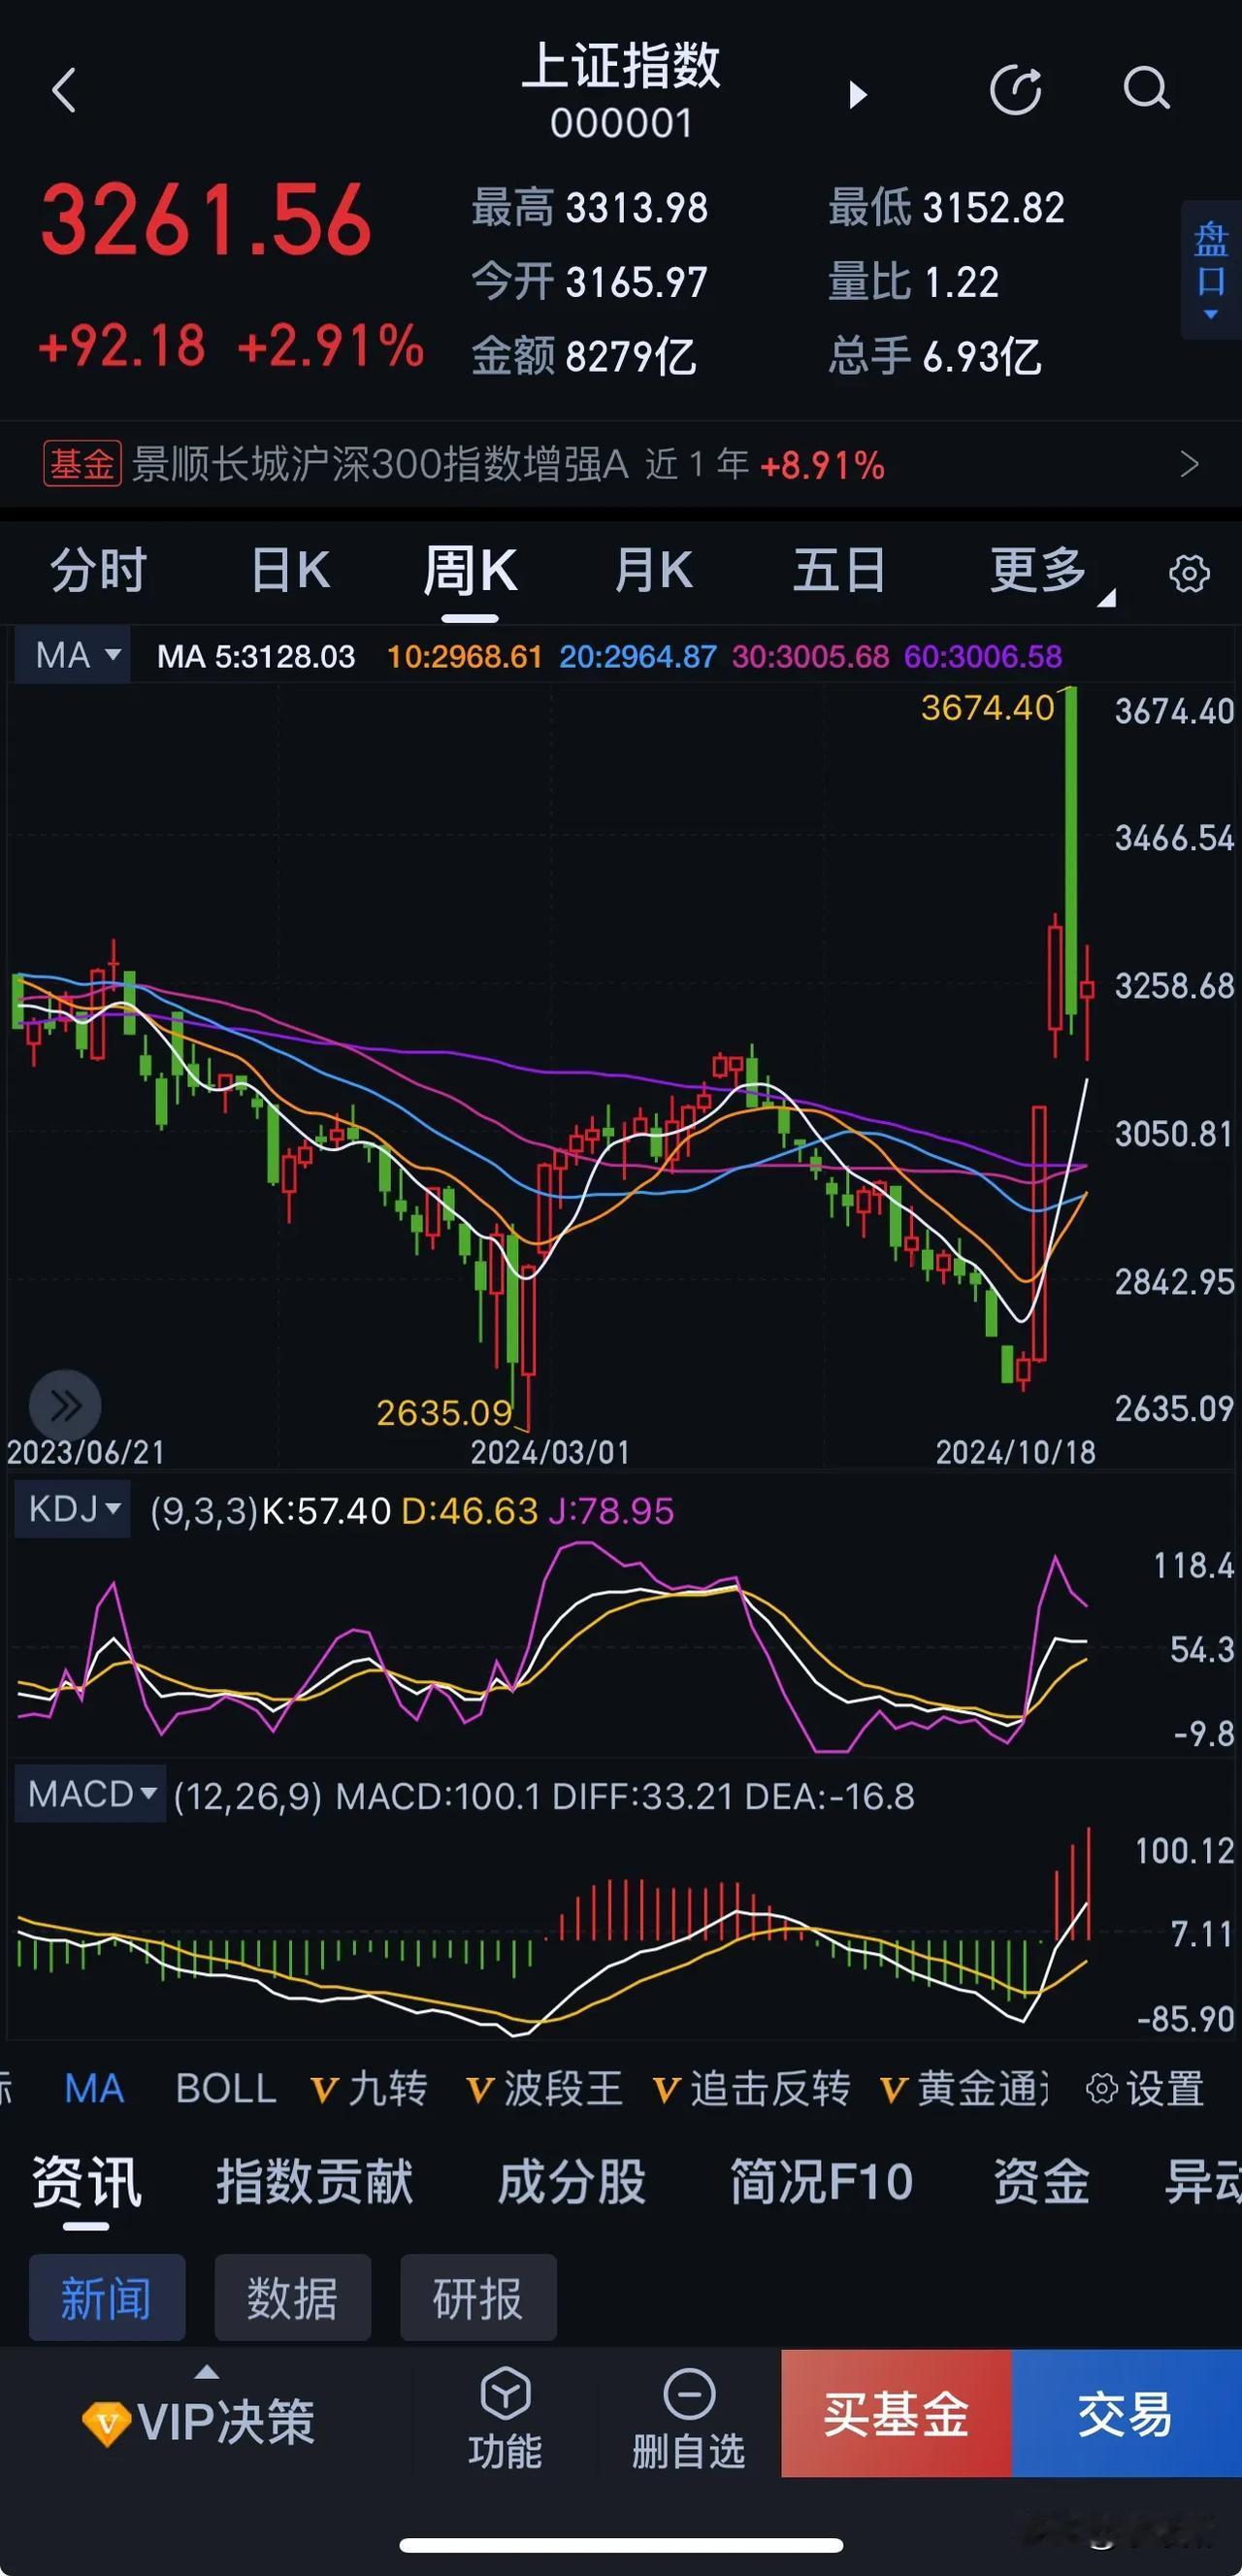Tap the back arrow icon
Screen dimensions: 1242x2576
pos(64,91)
